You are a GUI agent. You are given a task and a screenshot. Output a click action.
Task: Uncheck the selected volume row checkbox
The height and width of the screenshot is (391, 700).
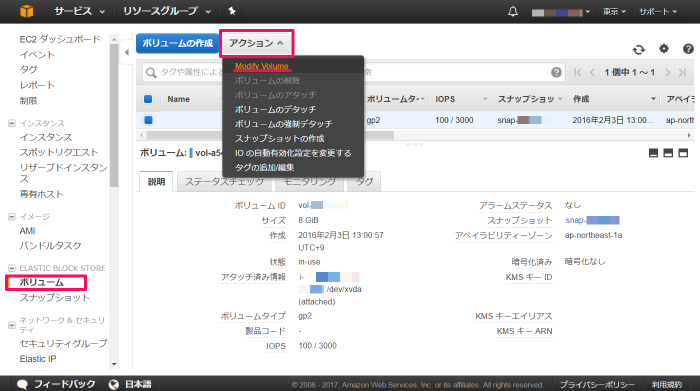pos(149,120)
